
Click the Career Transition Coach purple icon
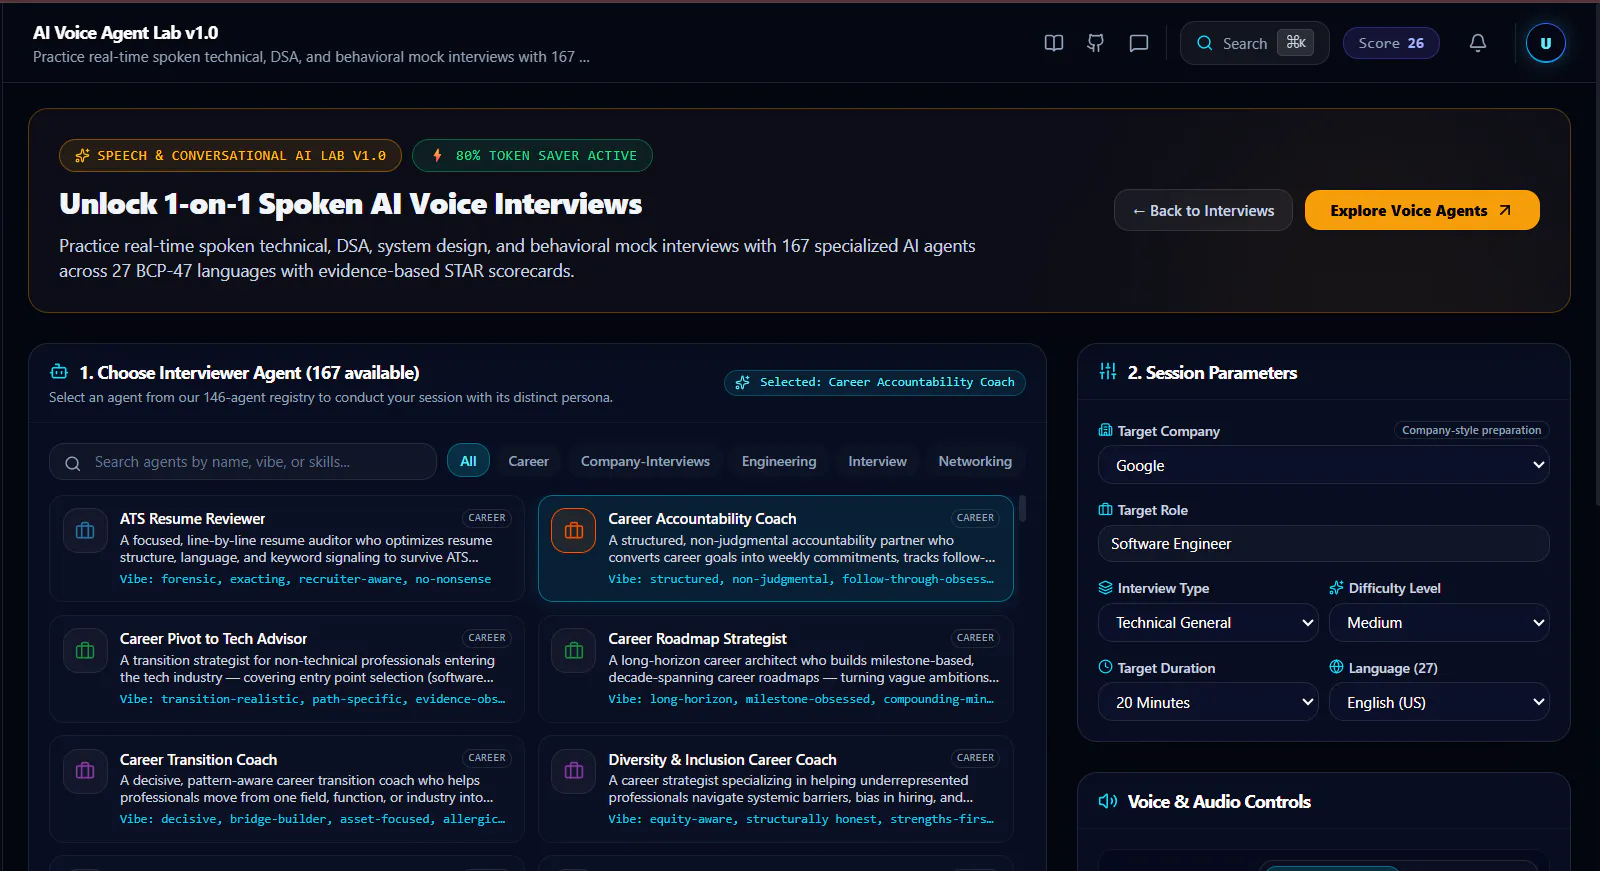tap(85, 771)
